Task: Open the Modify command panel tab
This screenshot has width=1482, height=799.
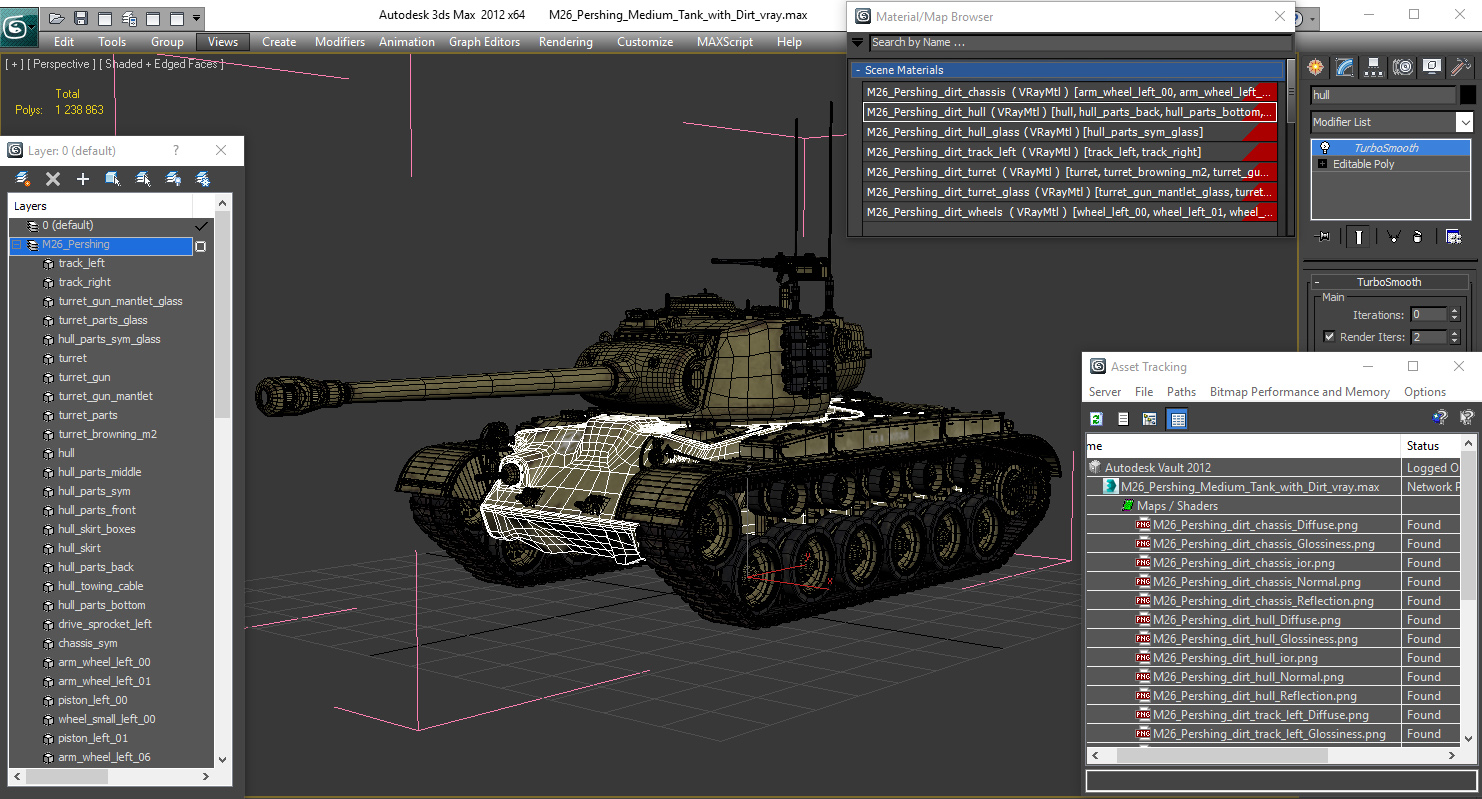Action: point(1345,67)
